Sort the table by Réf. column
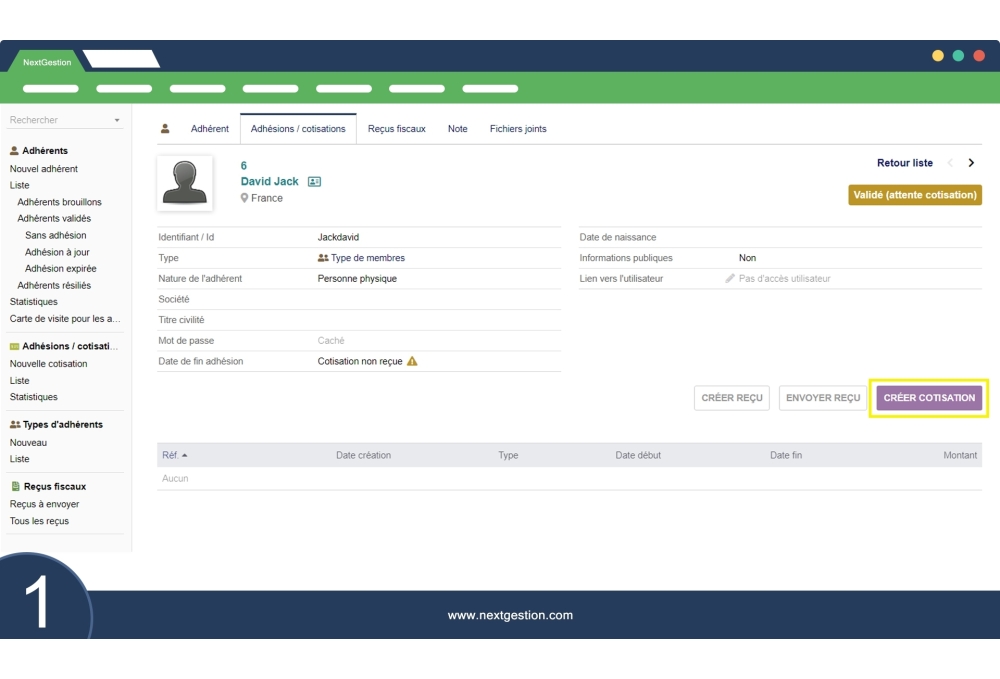Screen dimensions: 1000x679 tap(174, 455)
